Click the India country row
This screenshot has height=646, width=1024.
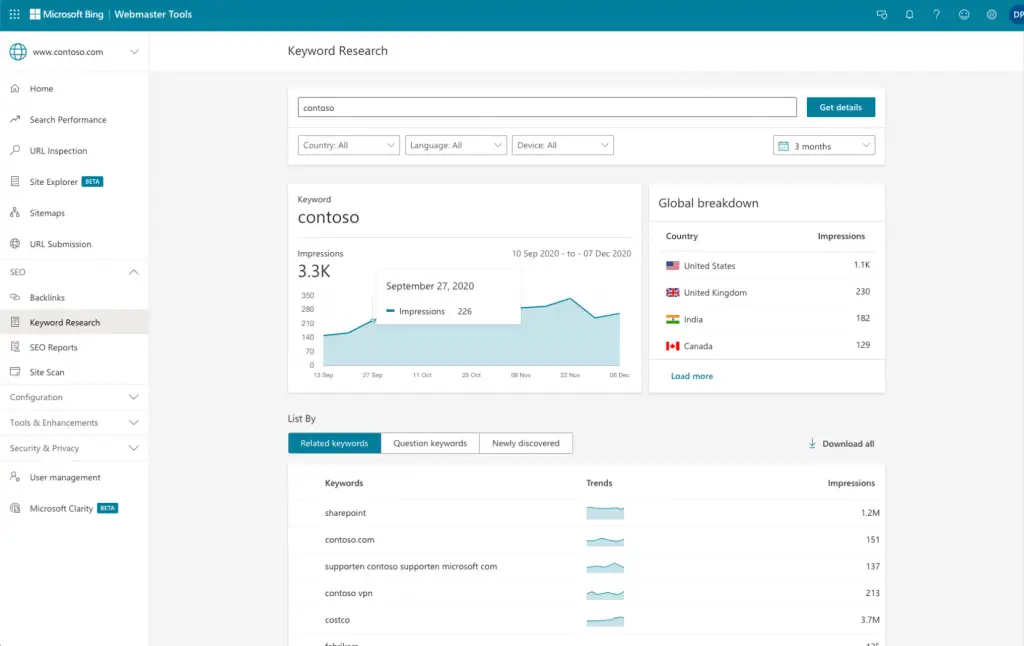point(767,319)
